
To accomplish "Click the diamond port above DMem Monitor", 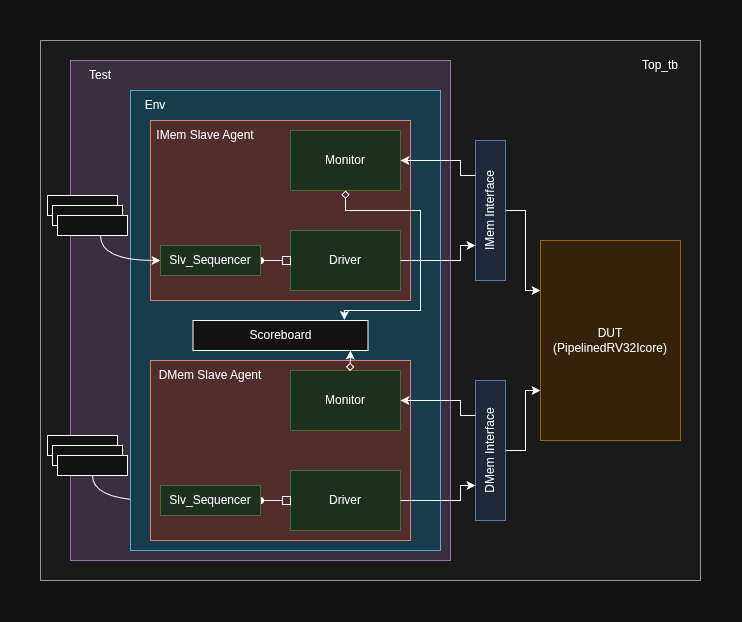I will pos(350,367).
